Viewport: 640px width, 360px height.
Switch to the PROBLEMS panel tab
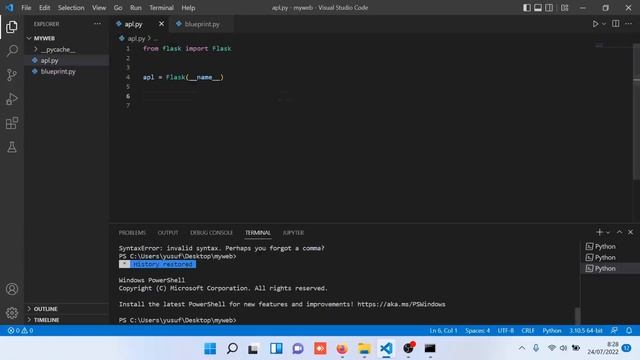pyautogui.click(x=132, y=233)
